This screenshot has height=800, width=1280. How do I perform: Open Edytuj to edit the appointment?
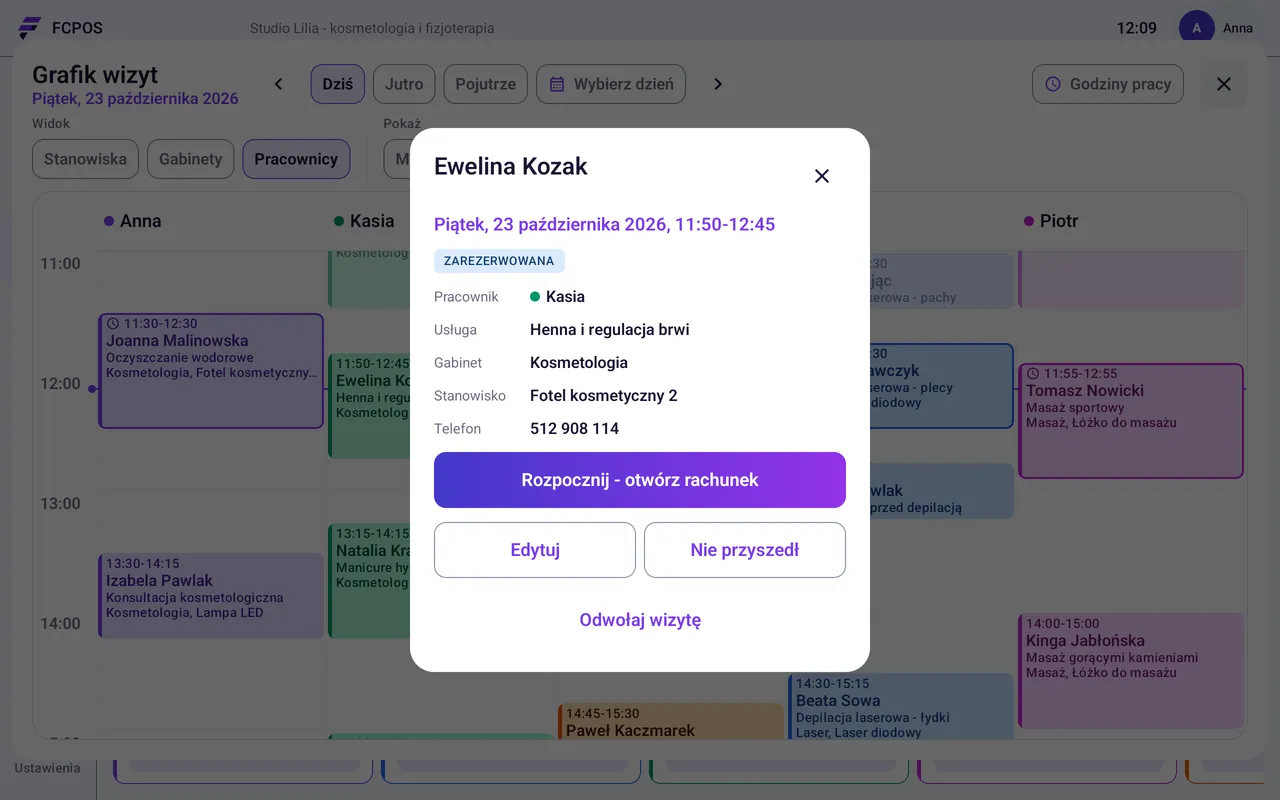click(x=535, y=550)
